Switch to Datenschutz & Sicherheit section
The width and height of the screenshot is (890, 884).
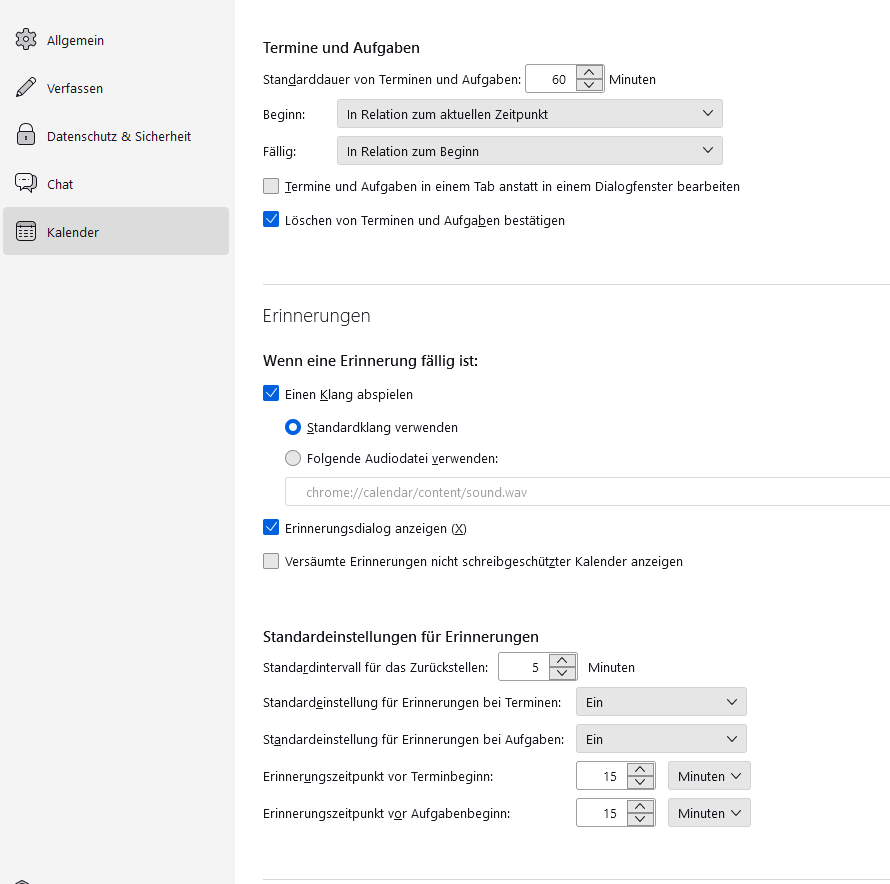point(118,136)
